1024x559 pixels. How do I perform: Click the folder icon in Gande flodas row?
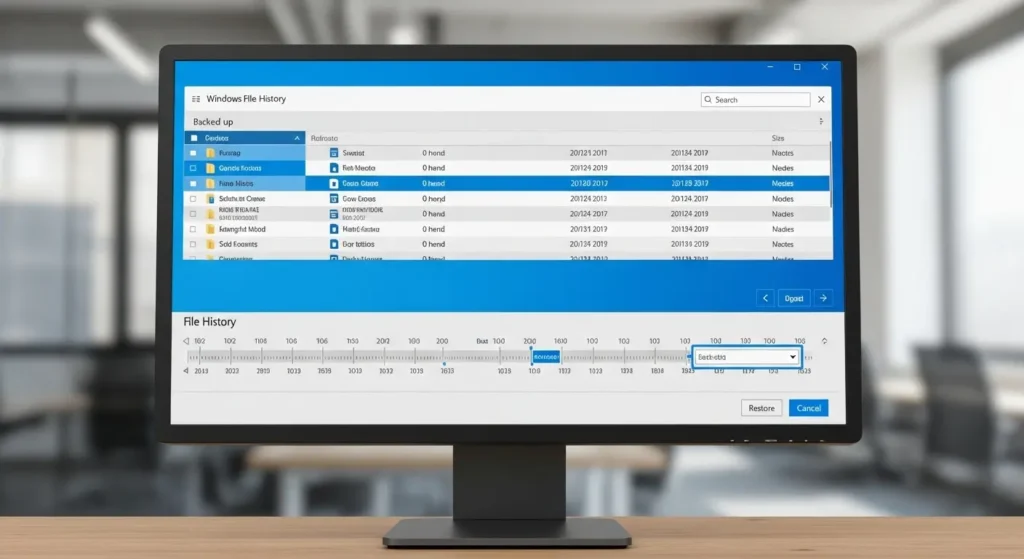pos(210,168)
